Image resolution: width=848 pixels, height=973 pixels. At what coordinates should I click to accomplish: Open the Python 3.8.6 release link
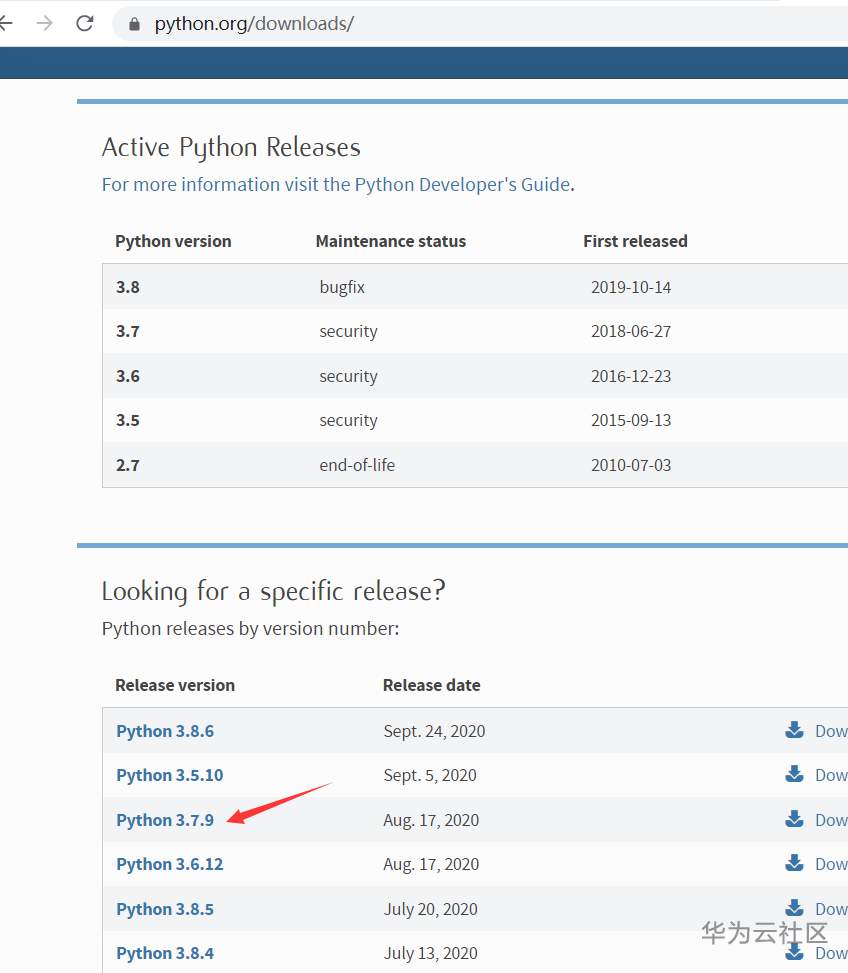coord(165,731)
